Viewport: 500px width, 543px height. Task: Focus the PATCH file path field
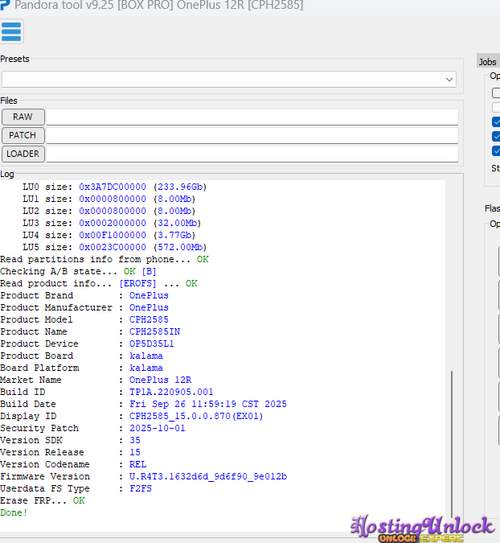coord(252,135)
